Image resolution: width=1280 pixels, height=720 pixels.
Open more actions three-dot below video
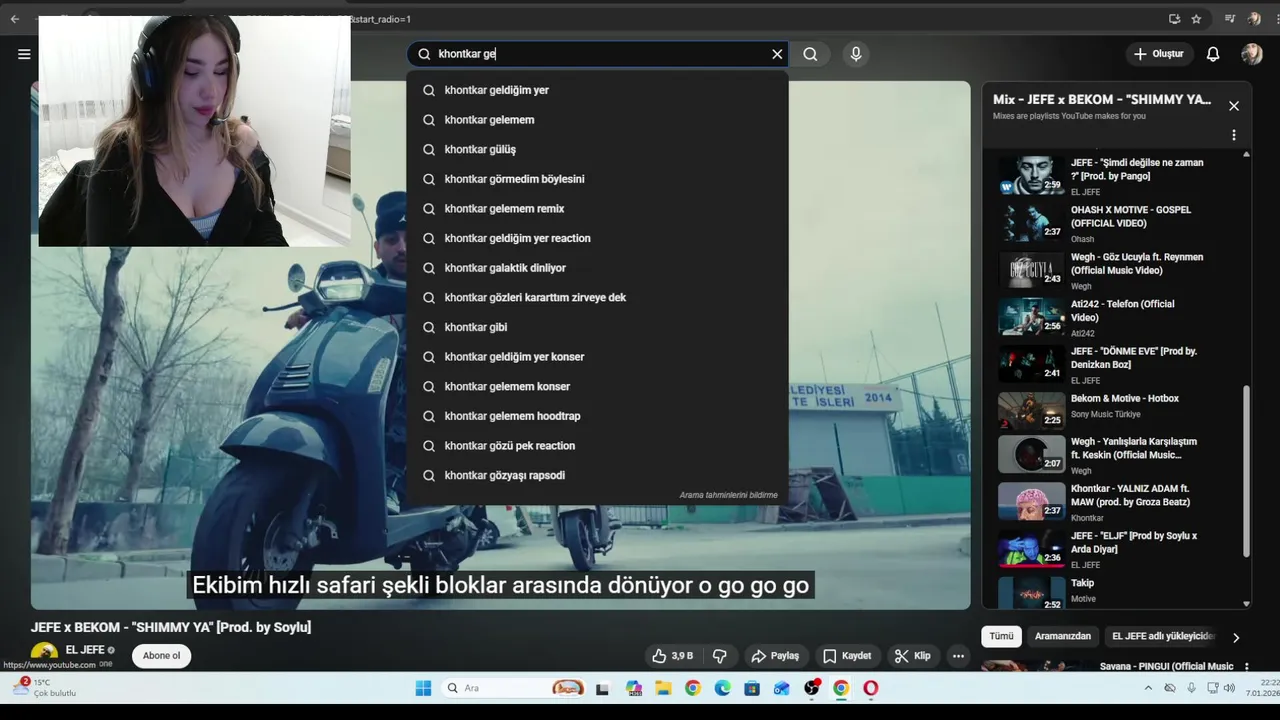click(x=958, y=656)
